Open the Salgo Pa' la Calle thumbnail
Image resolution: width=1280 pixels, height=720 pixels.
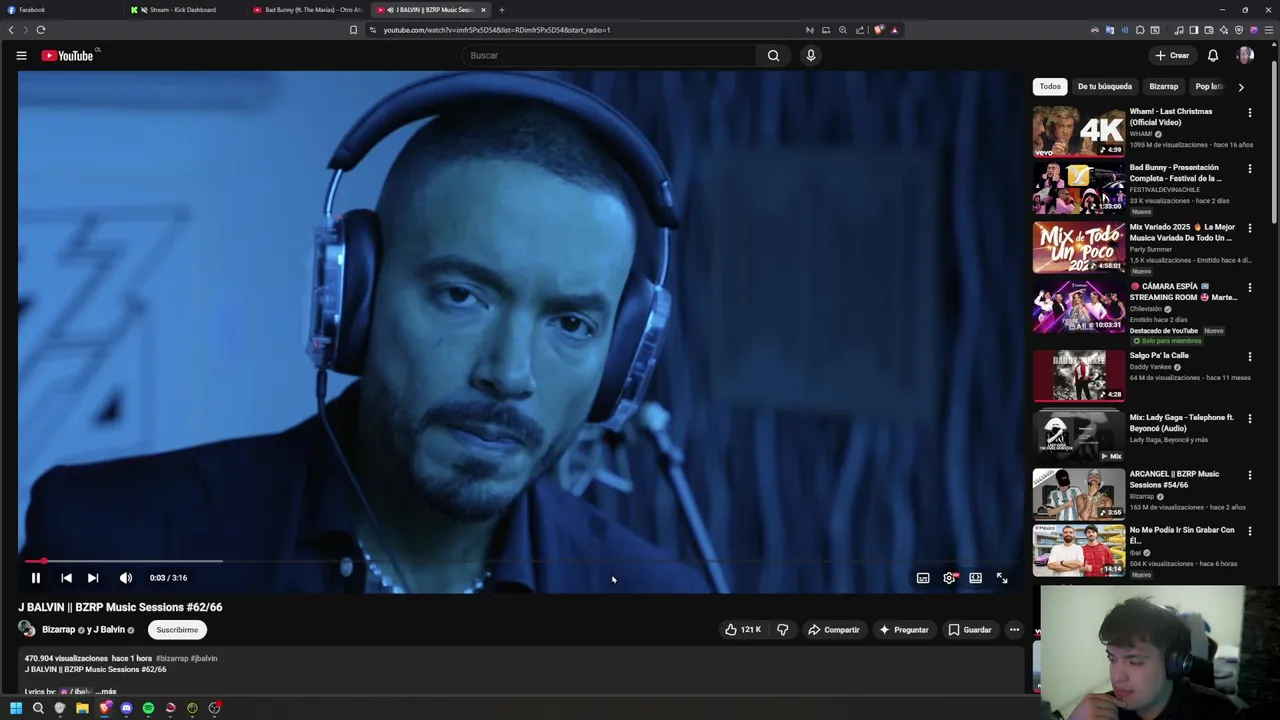pyautogui.click(x=1079, y=375)
